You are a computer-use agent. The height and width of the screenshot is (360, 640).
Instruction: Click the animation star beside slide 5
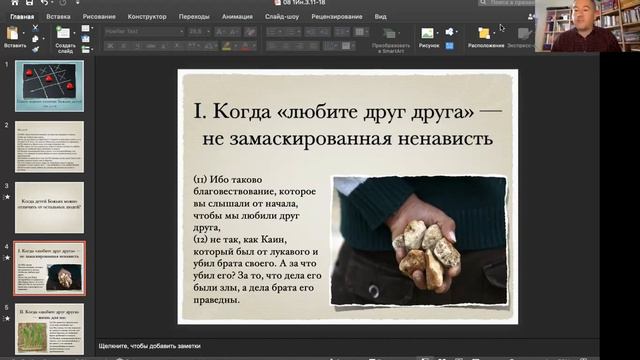[7, 318]
